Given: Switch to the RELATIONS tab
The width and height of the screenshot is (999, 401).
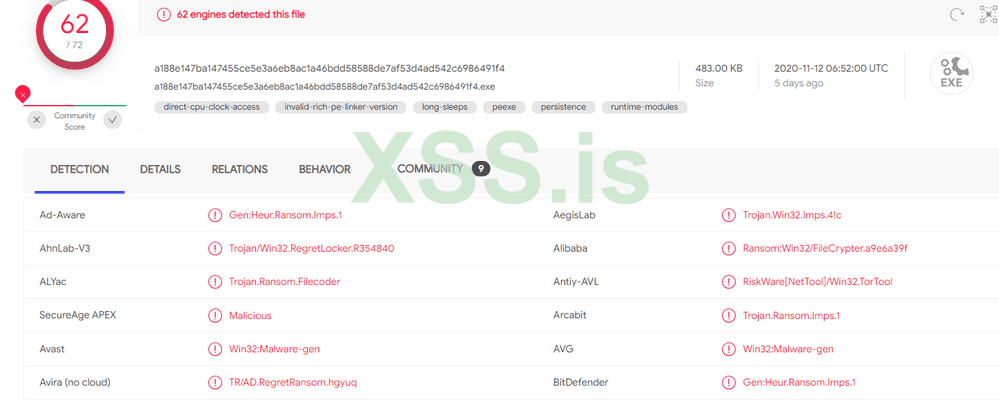Looking at the screenshot, I should [x=240, y=170].
